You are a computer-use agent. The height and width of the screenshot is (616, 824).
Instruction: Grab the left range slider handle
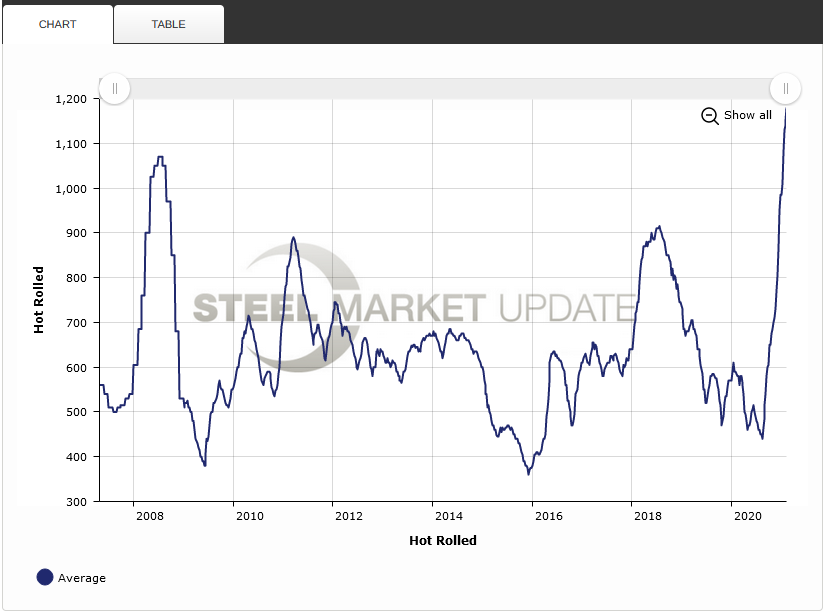[x=115, y=89]
